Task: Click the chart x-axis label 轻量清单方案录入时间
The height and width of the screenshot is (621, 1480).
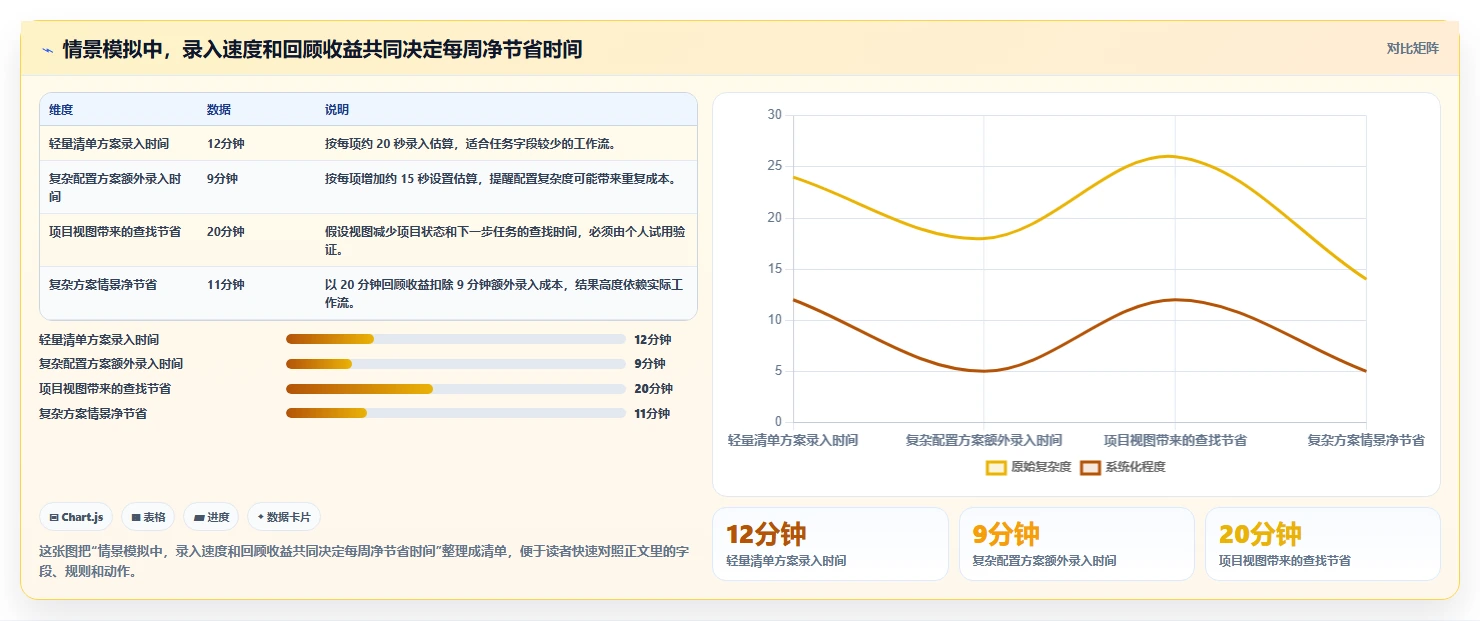Action: click(793, 440)
